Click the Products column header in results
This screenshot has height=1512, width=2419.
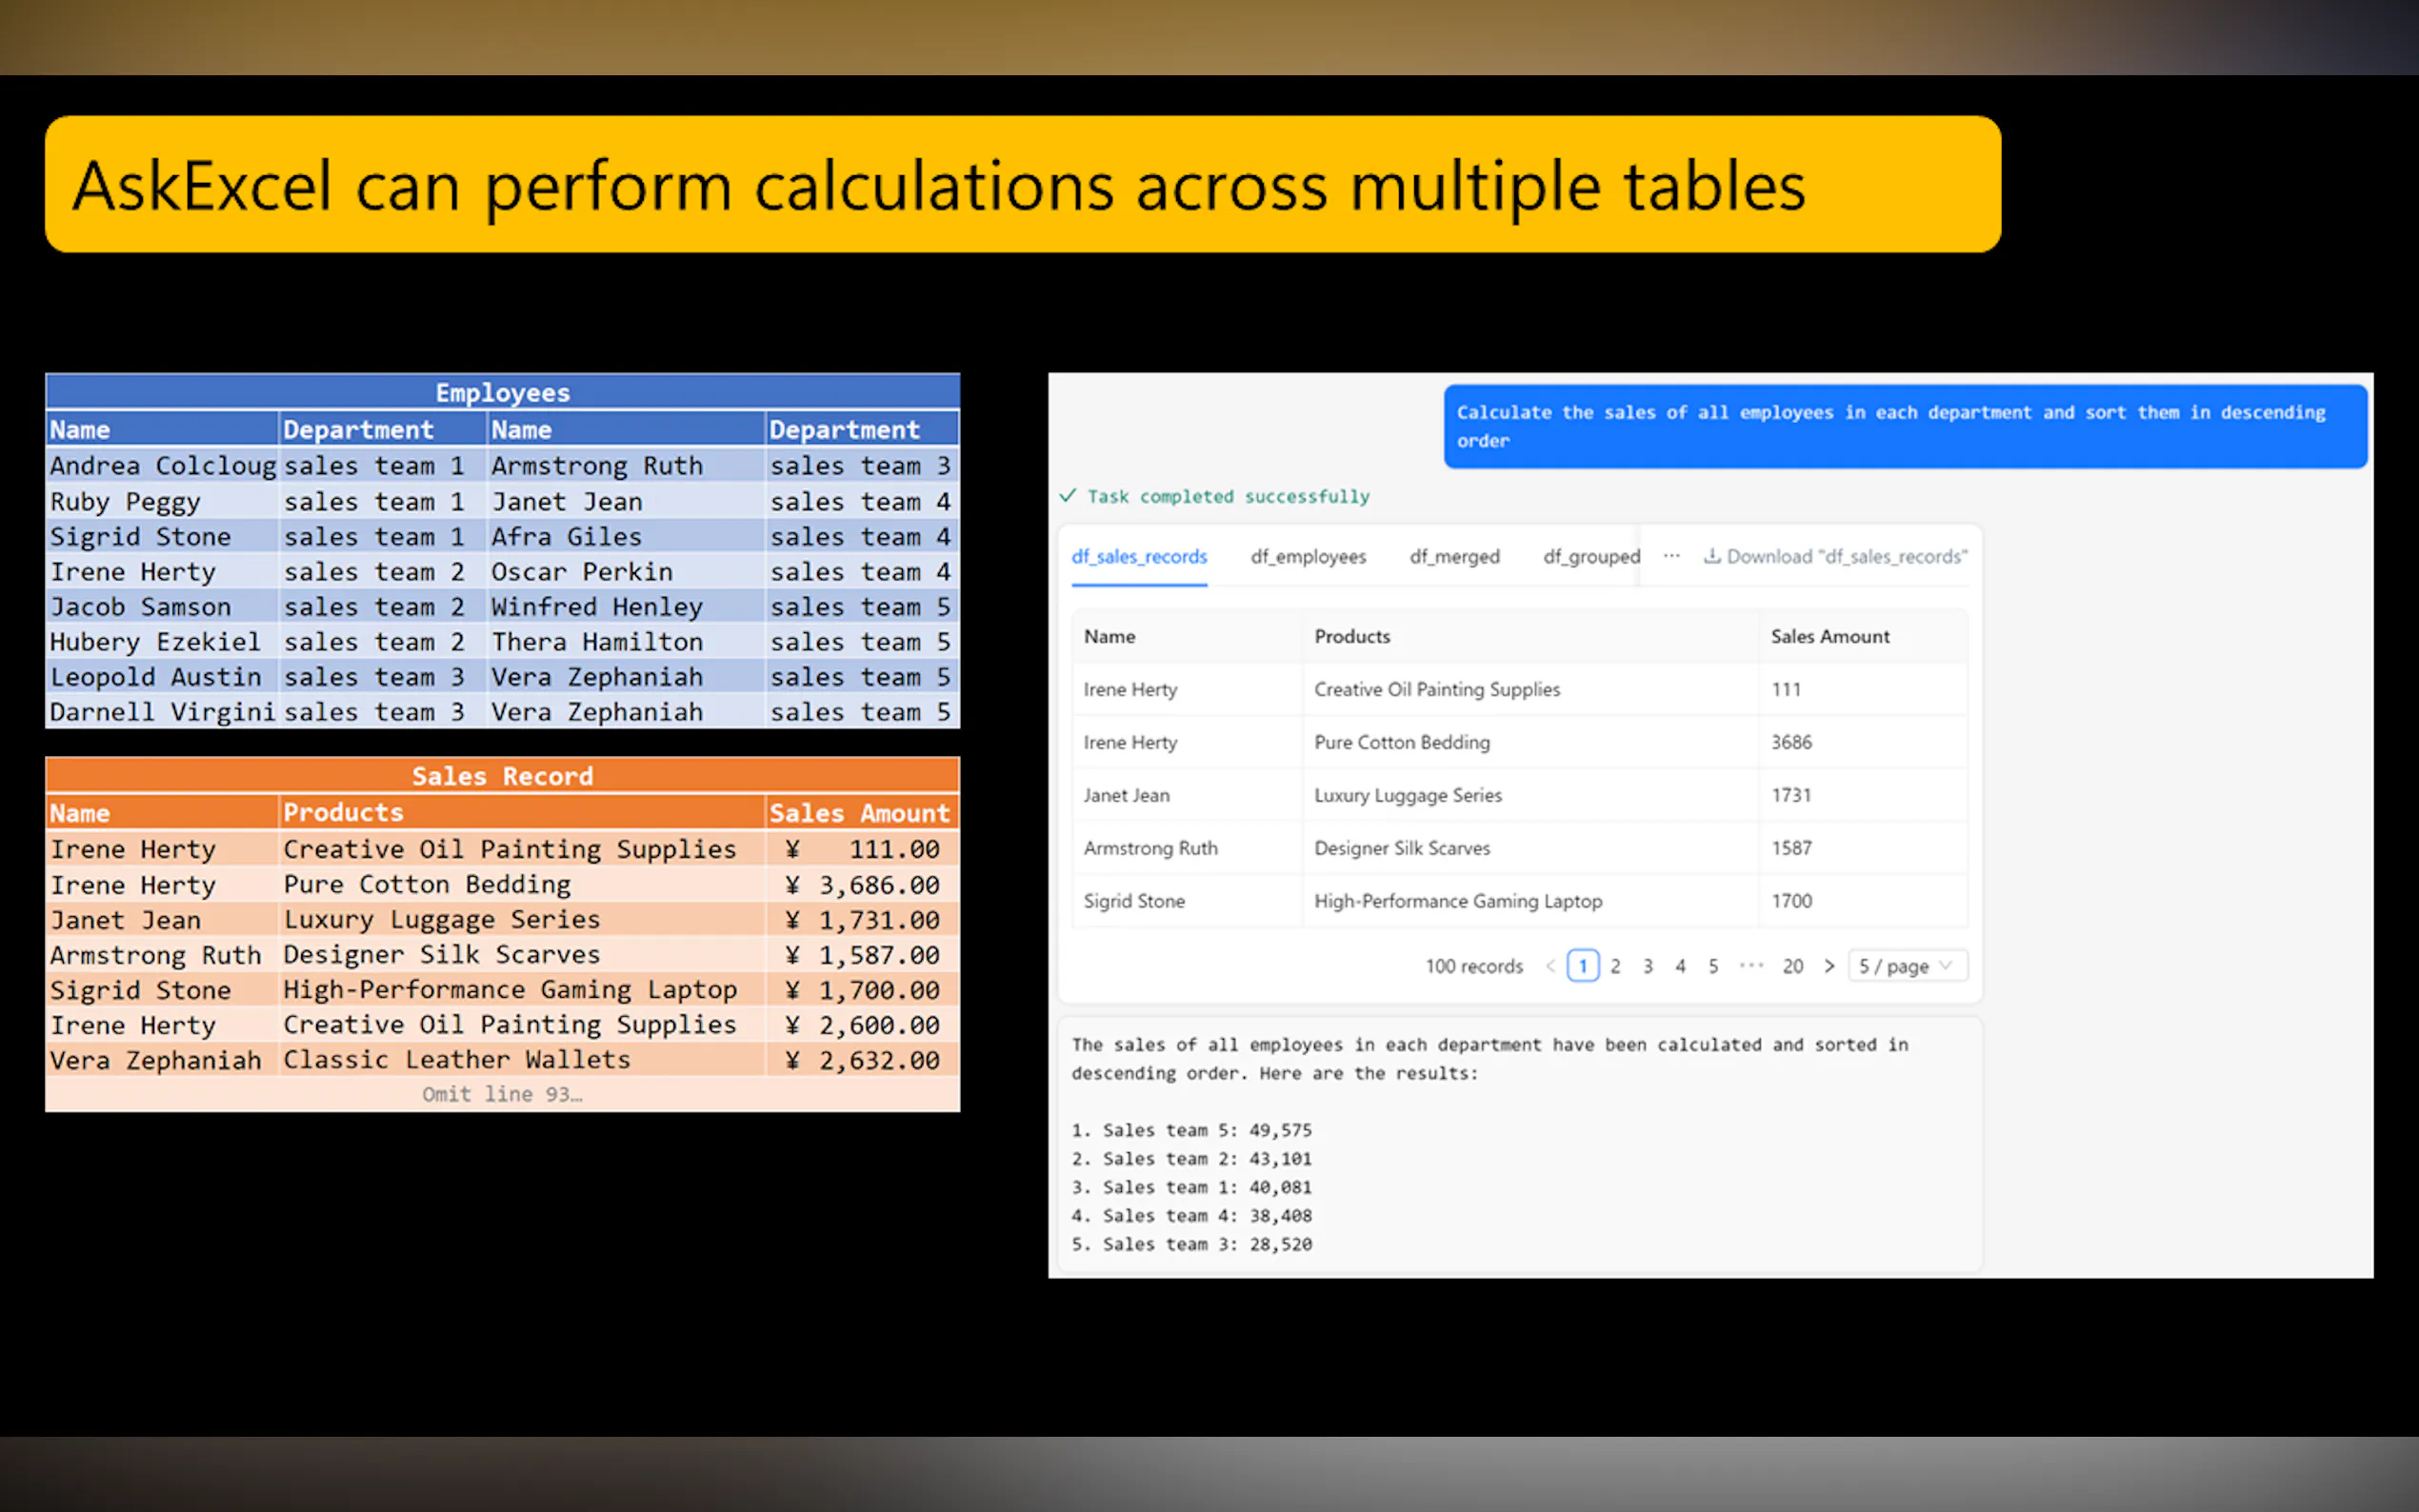1351,637
